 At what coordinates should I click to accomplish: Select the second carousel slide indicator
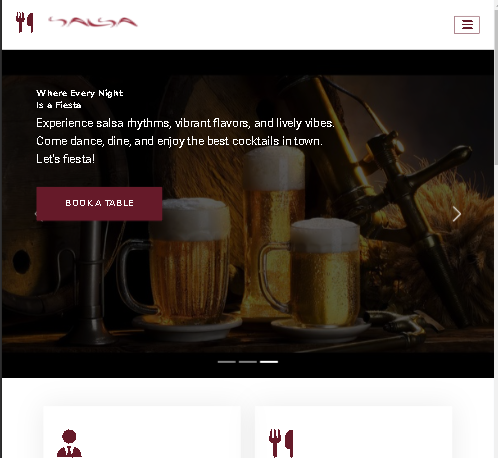248,362
